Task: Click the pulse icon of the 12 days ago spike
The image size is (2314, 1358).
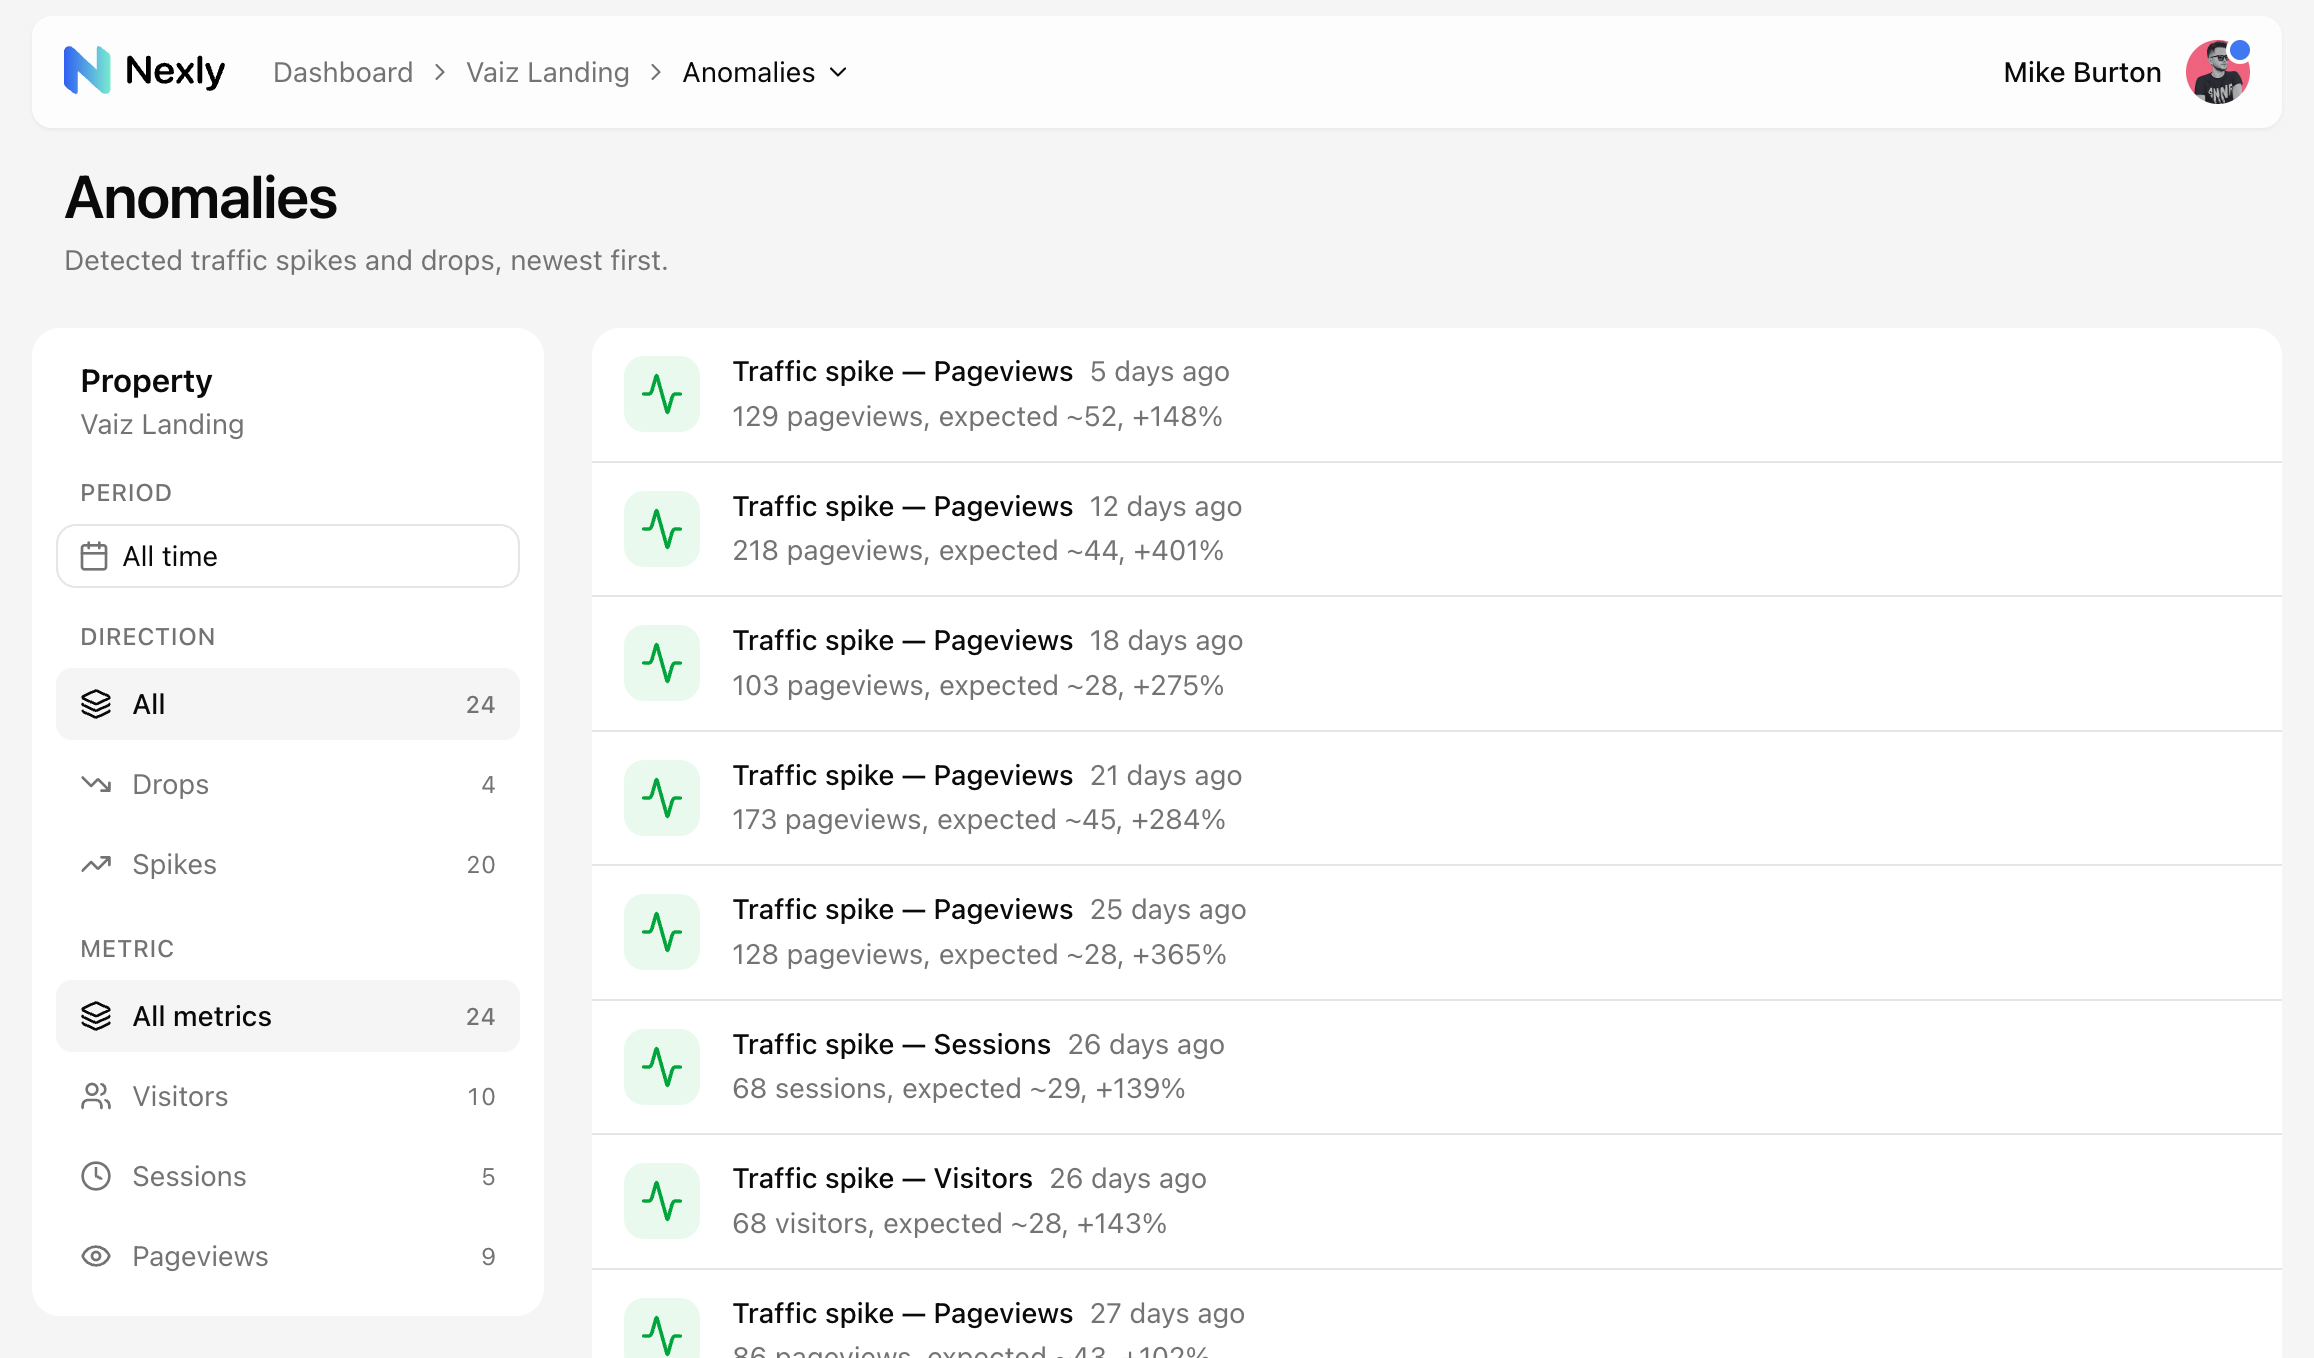Action: [662, 529]
